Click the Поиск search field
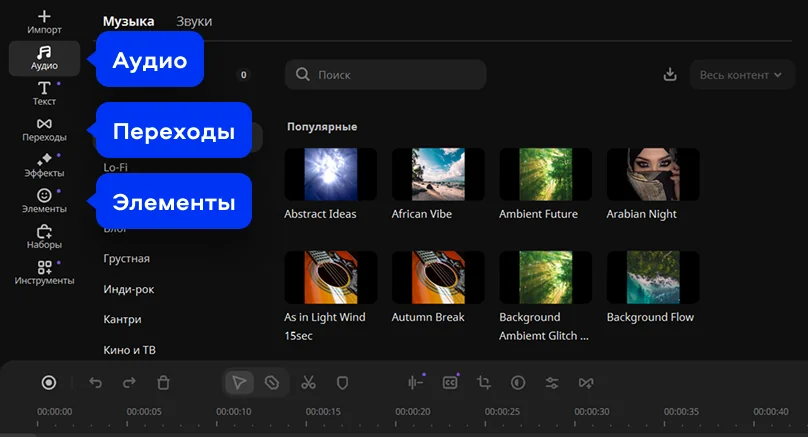Screen dimensions: 808x437 click(x=385, y=75)
